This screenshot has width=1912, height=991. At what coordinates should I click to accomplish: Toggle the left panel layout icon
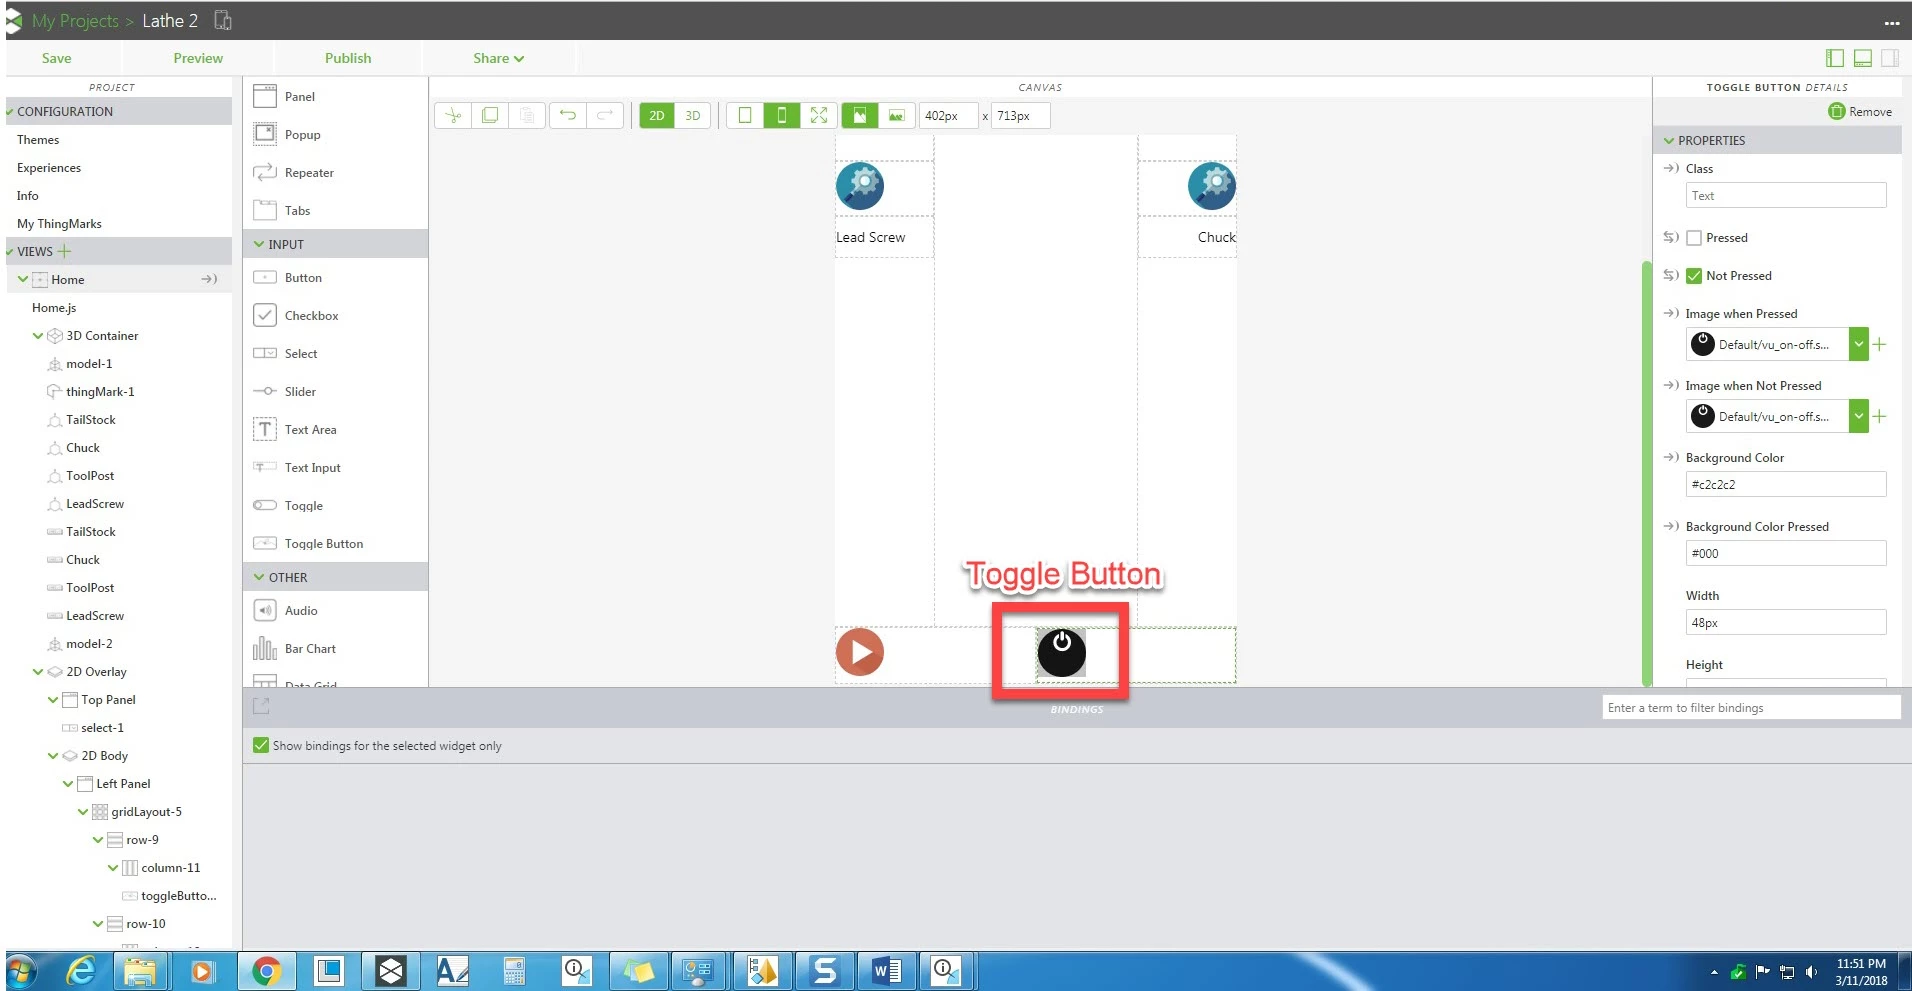[1835, 58]
